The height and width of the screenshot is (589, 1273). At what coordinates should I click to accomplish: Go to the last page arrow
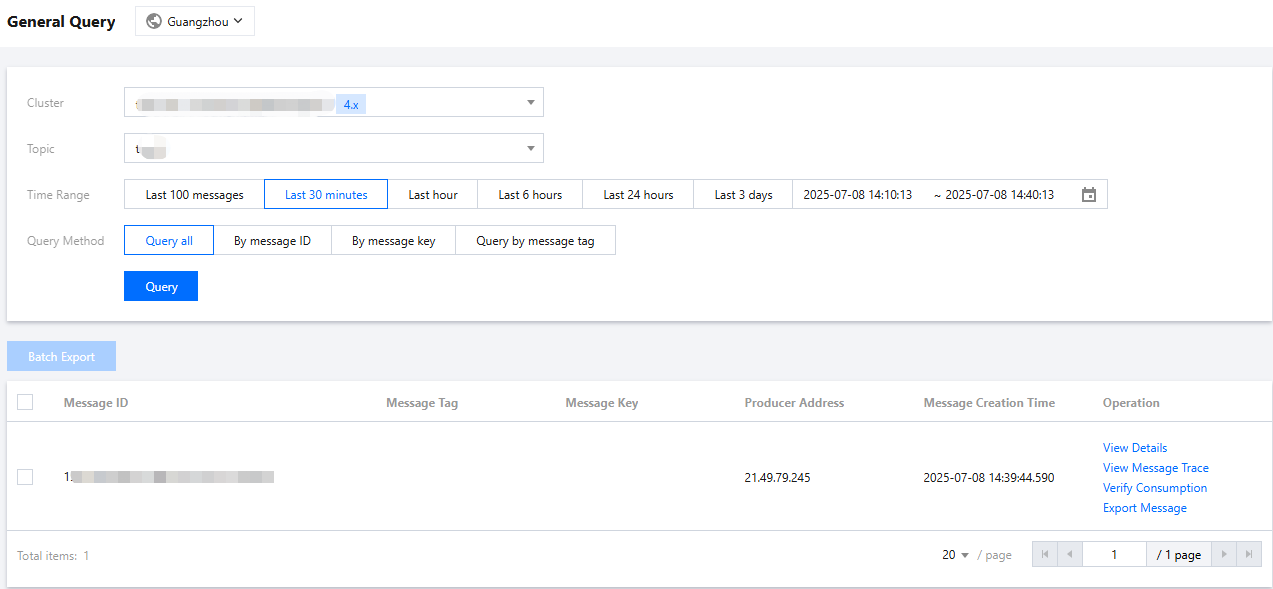pos(1249,555)
